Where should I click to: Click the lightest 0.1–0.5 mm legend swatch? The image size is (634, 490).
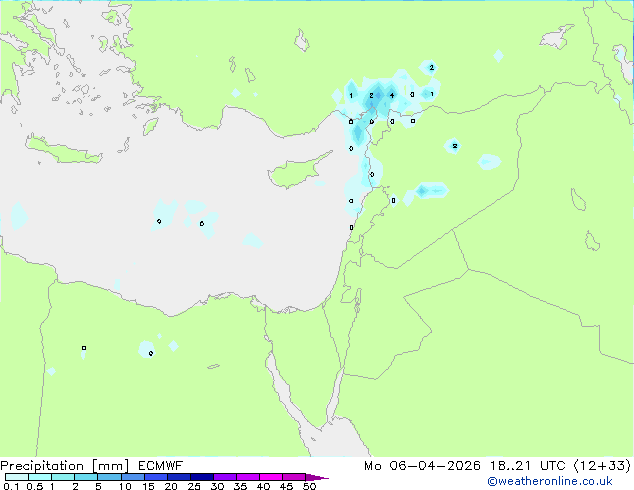point(17,477)
